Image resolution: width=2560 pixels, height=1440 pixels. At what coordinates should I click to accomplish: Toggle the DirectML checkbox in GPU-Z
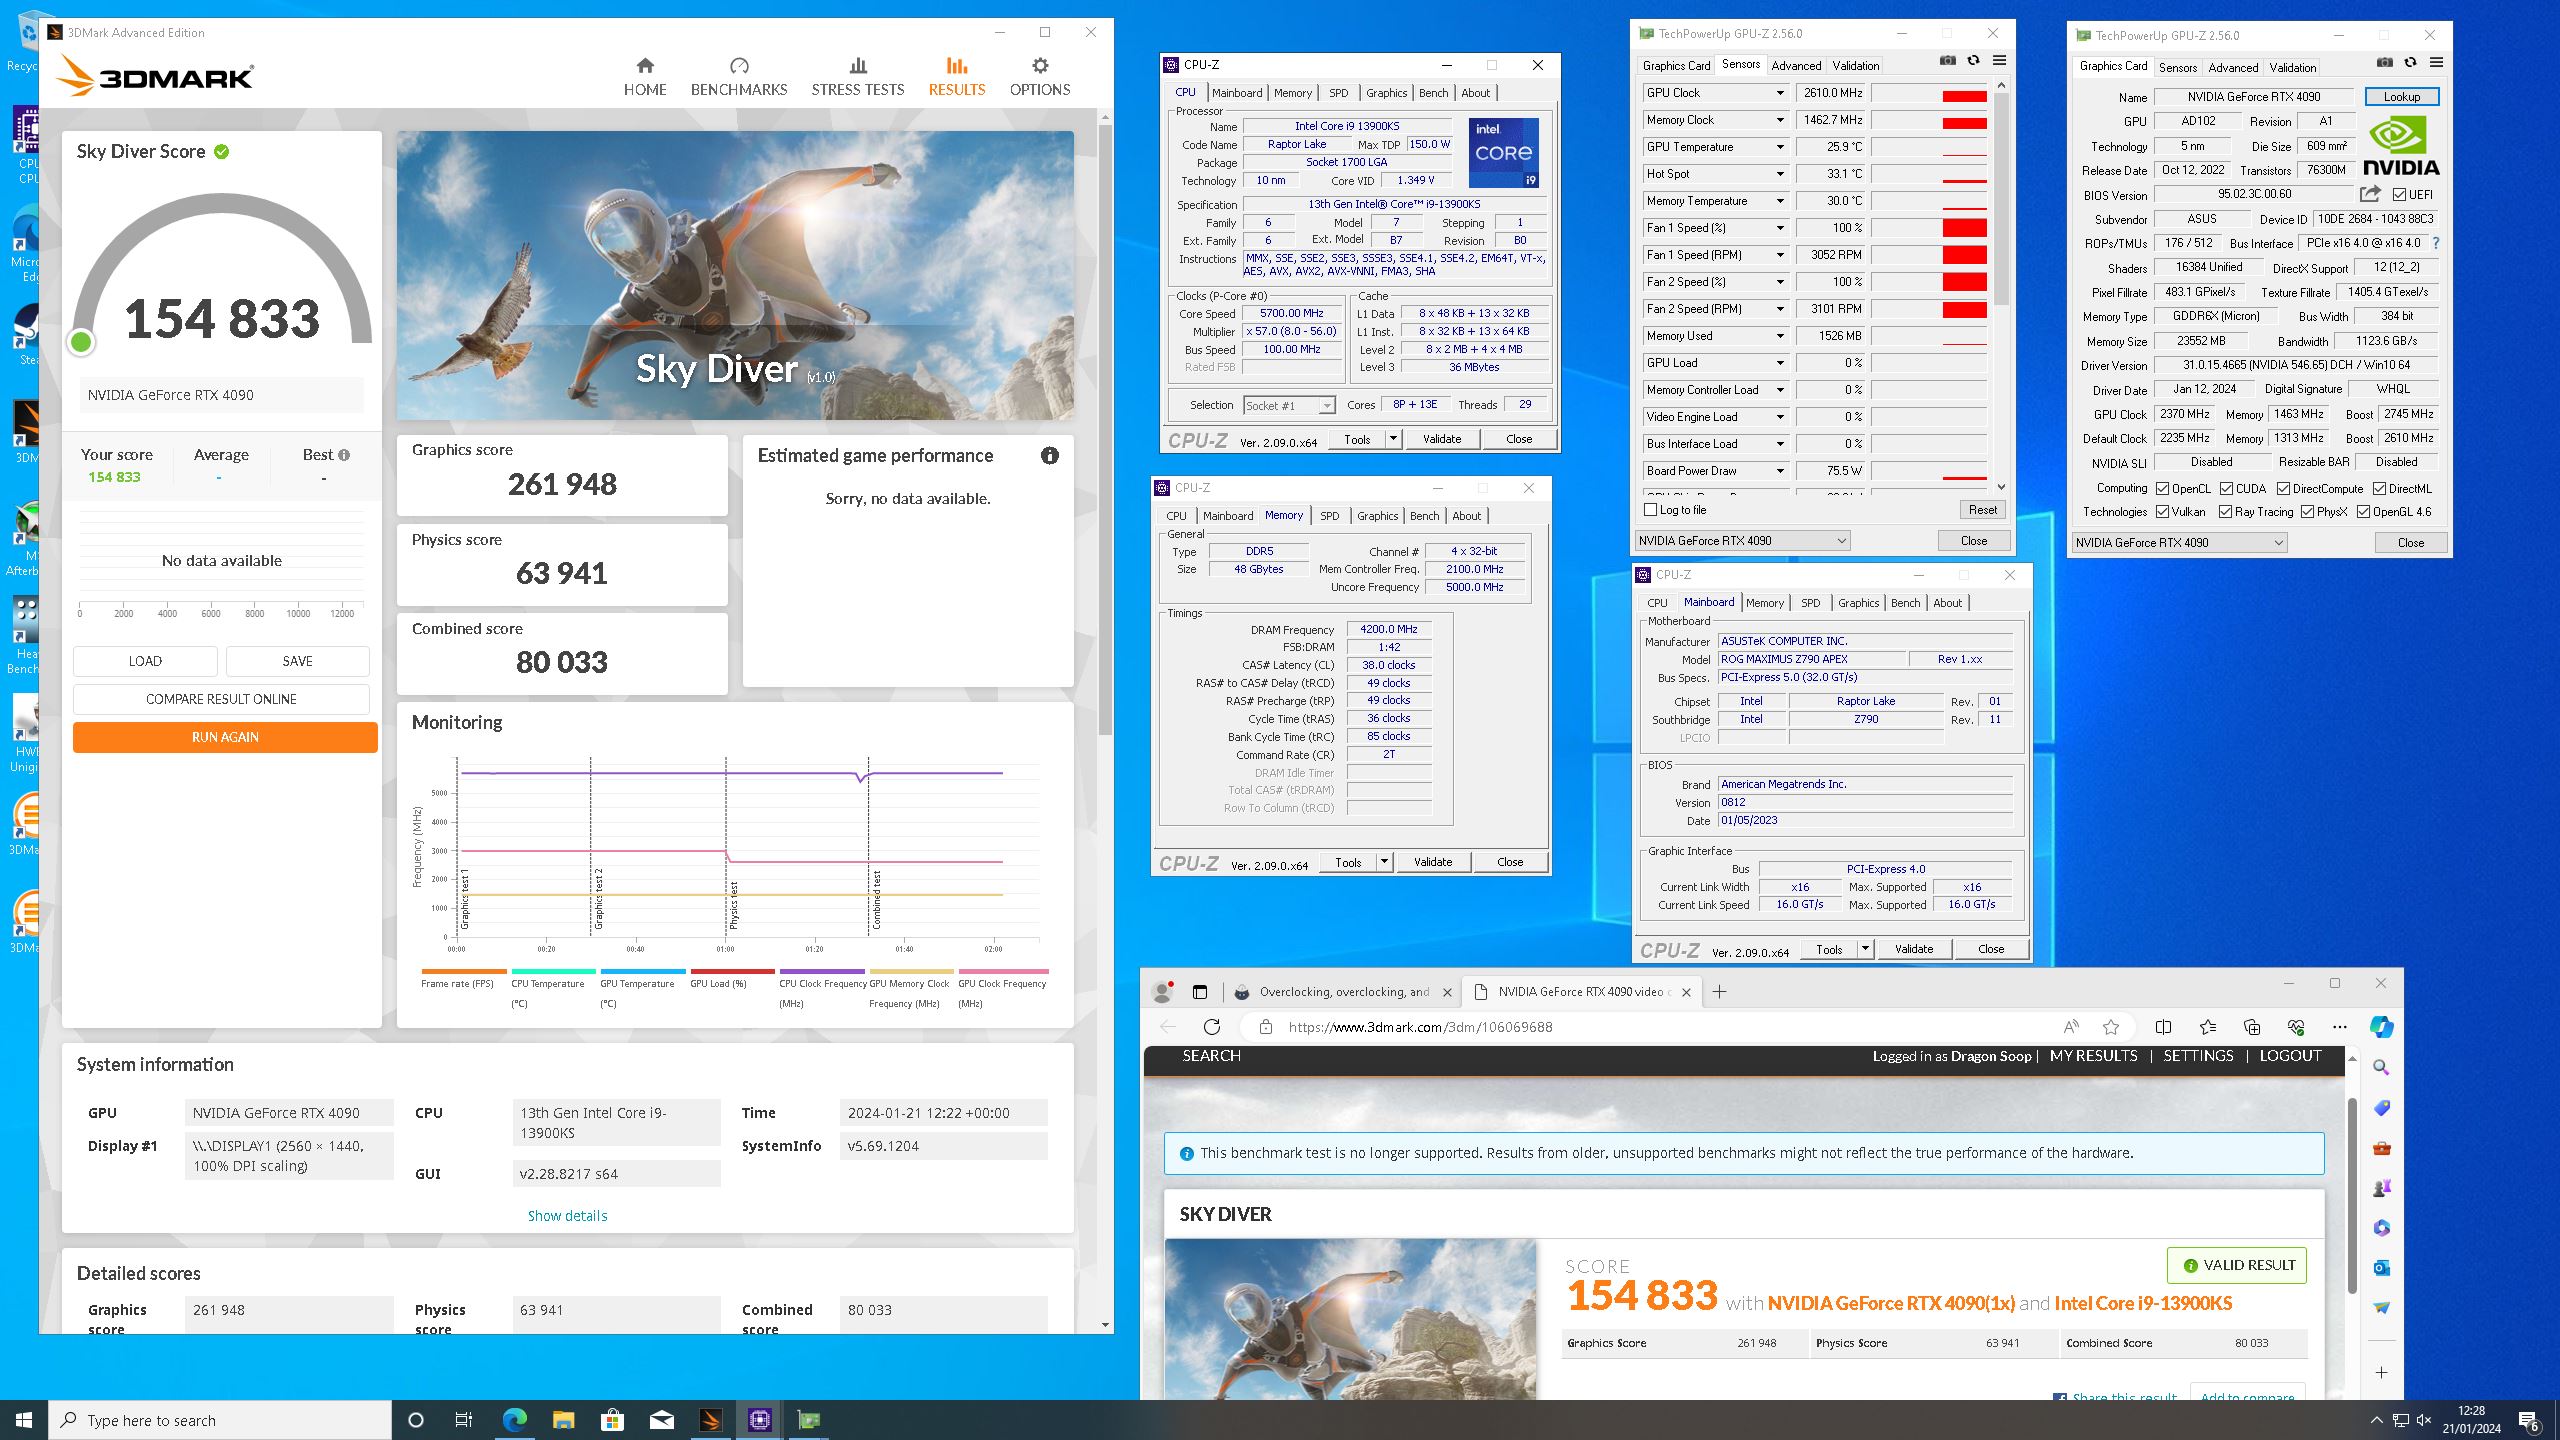[x=2380, y=489]
